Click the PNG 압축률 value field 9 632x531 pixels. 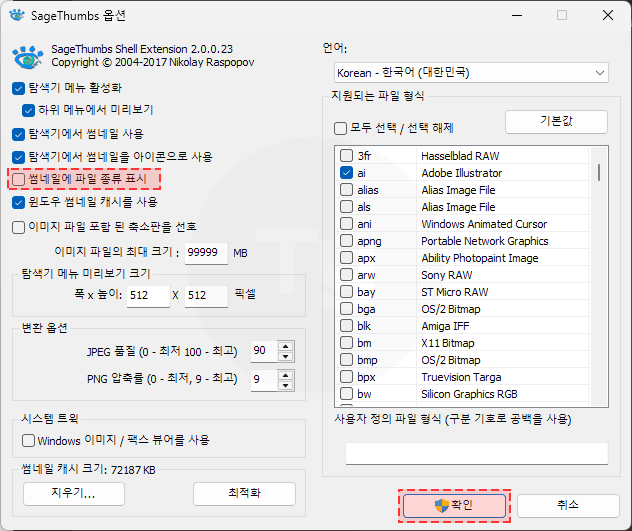click(x=264, y=380)
